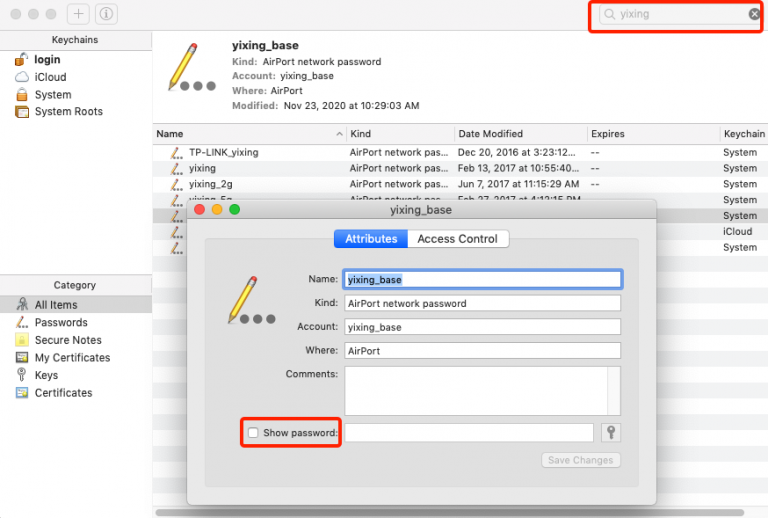Screen dimensions: 768x518
Task: Click the yixing_base preview pencil icon
Action: coord(191,67)
